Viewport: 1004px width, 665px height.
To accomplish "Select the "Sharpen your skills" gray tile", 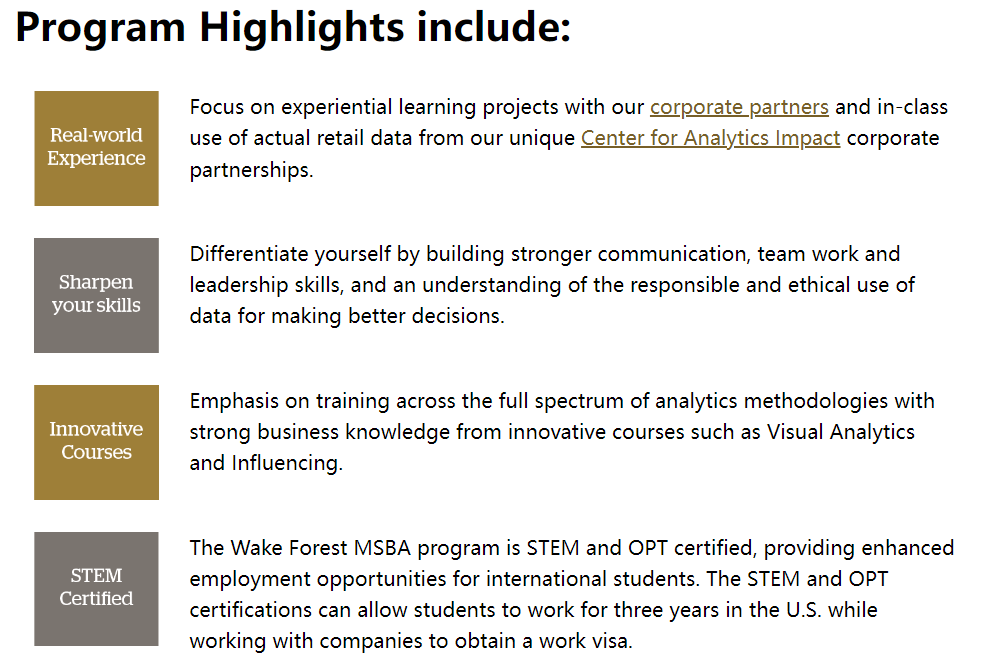I will click(x=96, y=295).
